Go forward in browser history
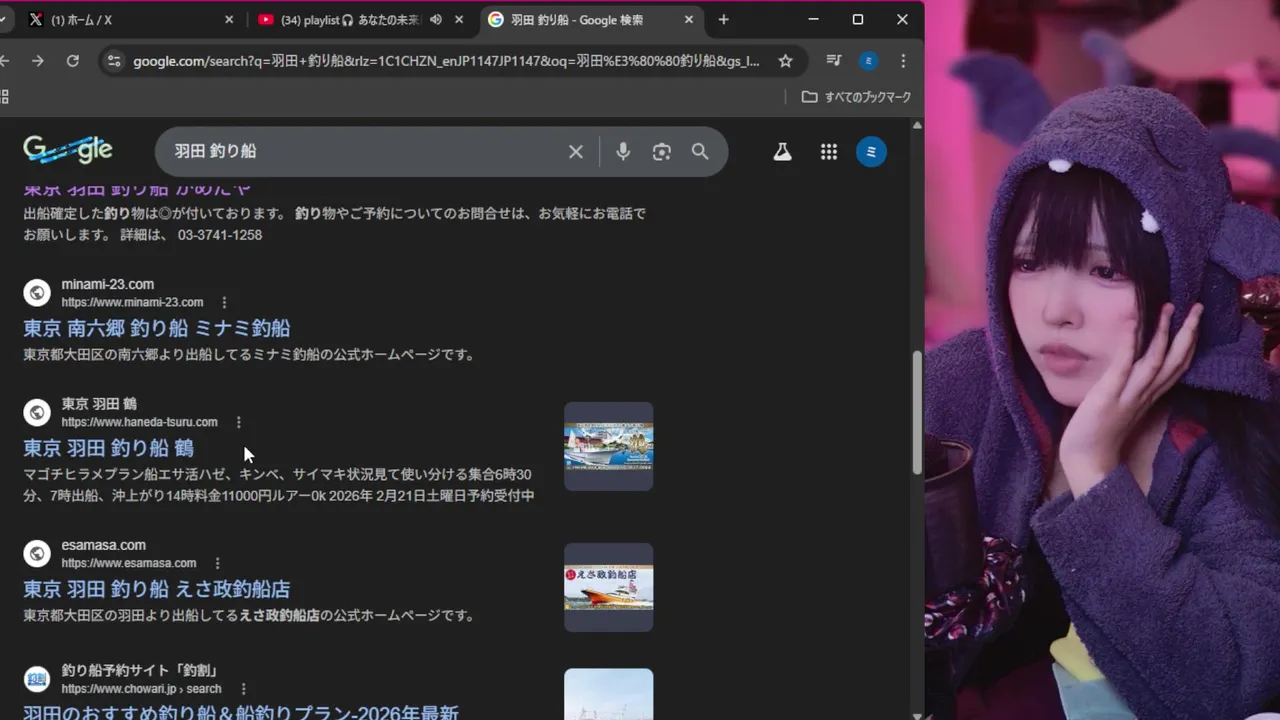Viewport: 1280px width, 720px height. click(37, 61)
